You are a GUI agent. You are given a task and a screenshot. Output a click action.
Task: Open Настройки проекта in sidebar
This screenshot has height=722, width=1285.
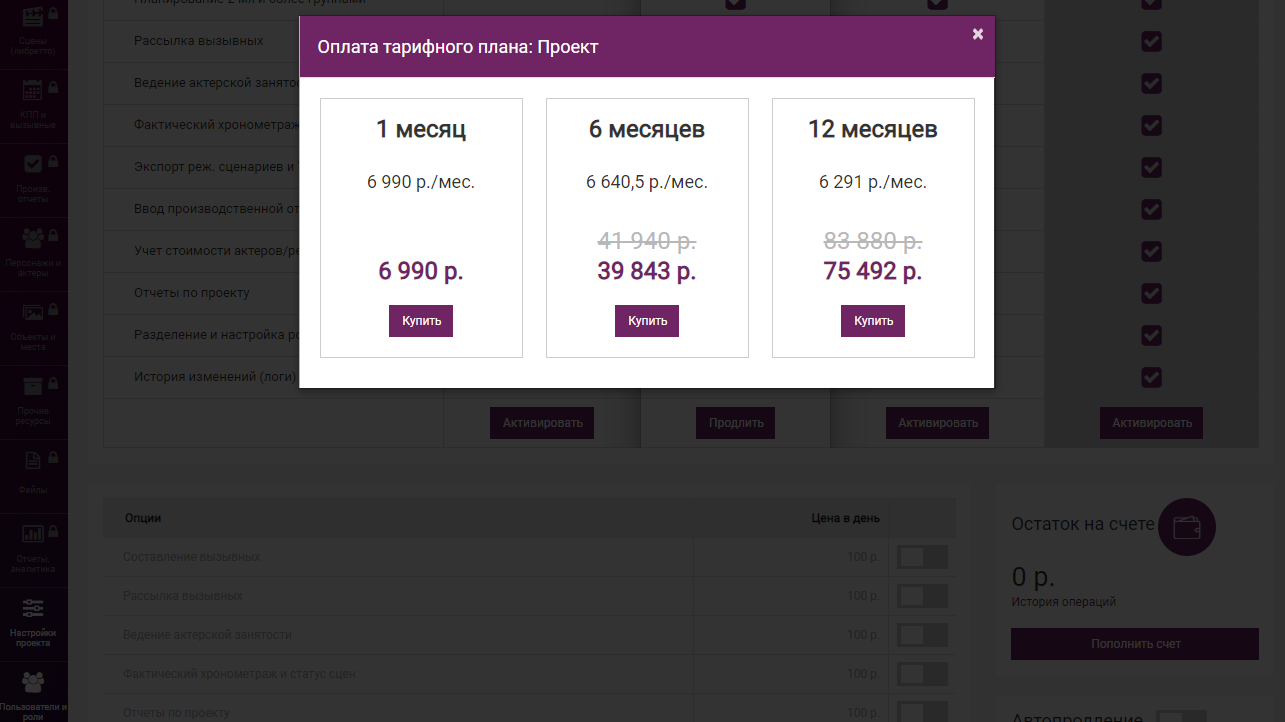tap(34, 623)
